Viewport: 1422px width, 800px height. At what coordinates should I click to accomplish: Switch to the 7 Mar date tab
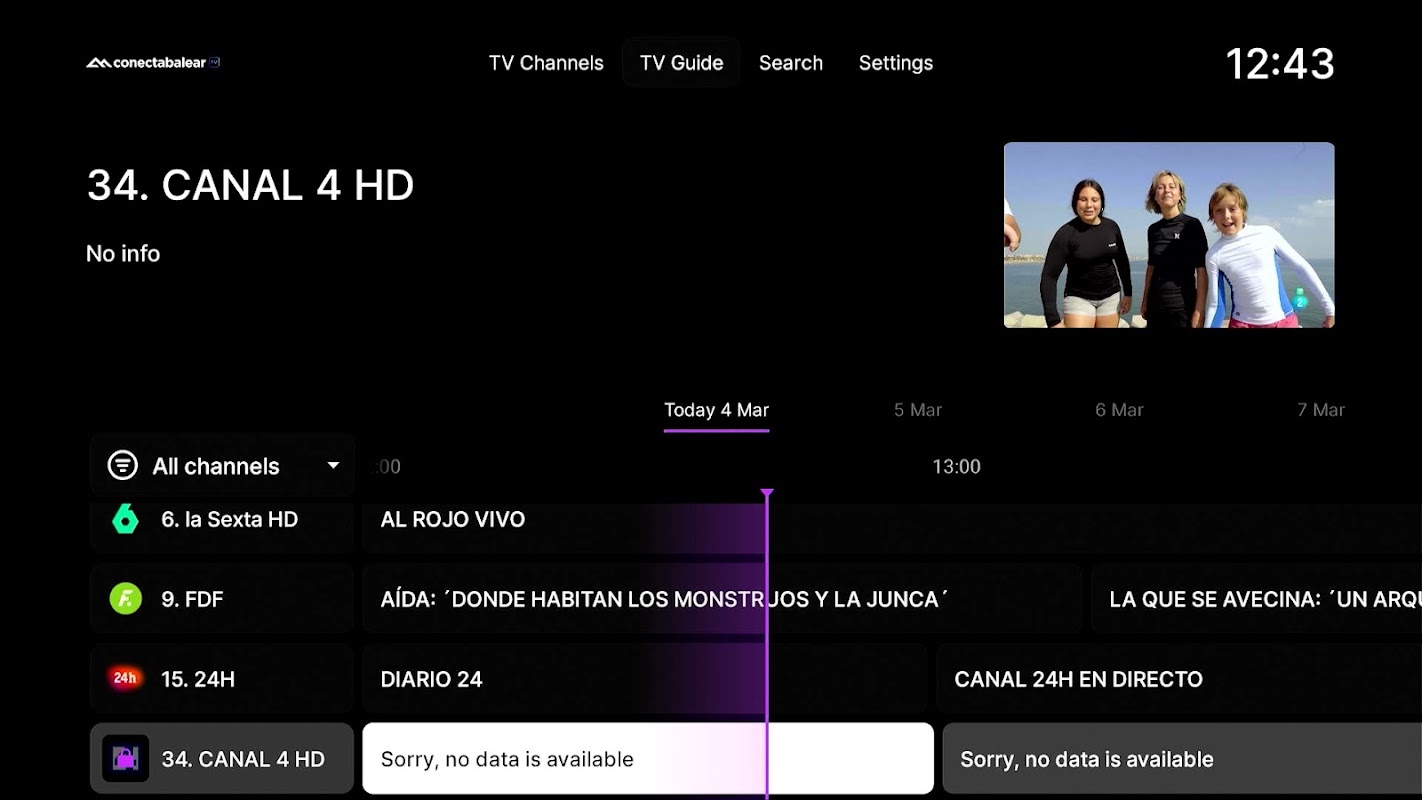[1321, 410]
